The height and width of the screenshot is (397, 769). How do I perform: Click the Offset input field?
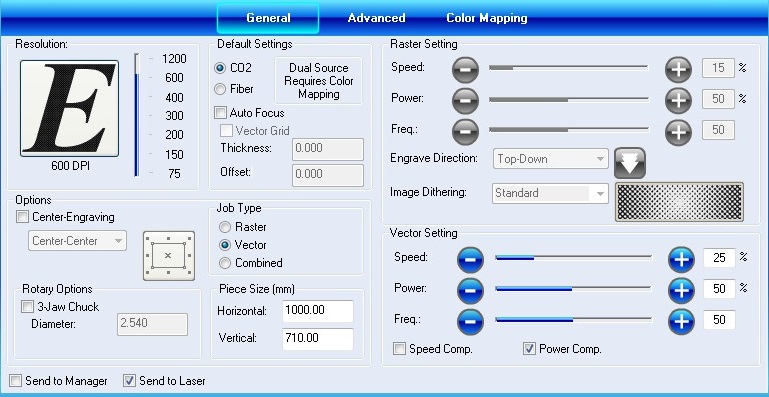328,175
